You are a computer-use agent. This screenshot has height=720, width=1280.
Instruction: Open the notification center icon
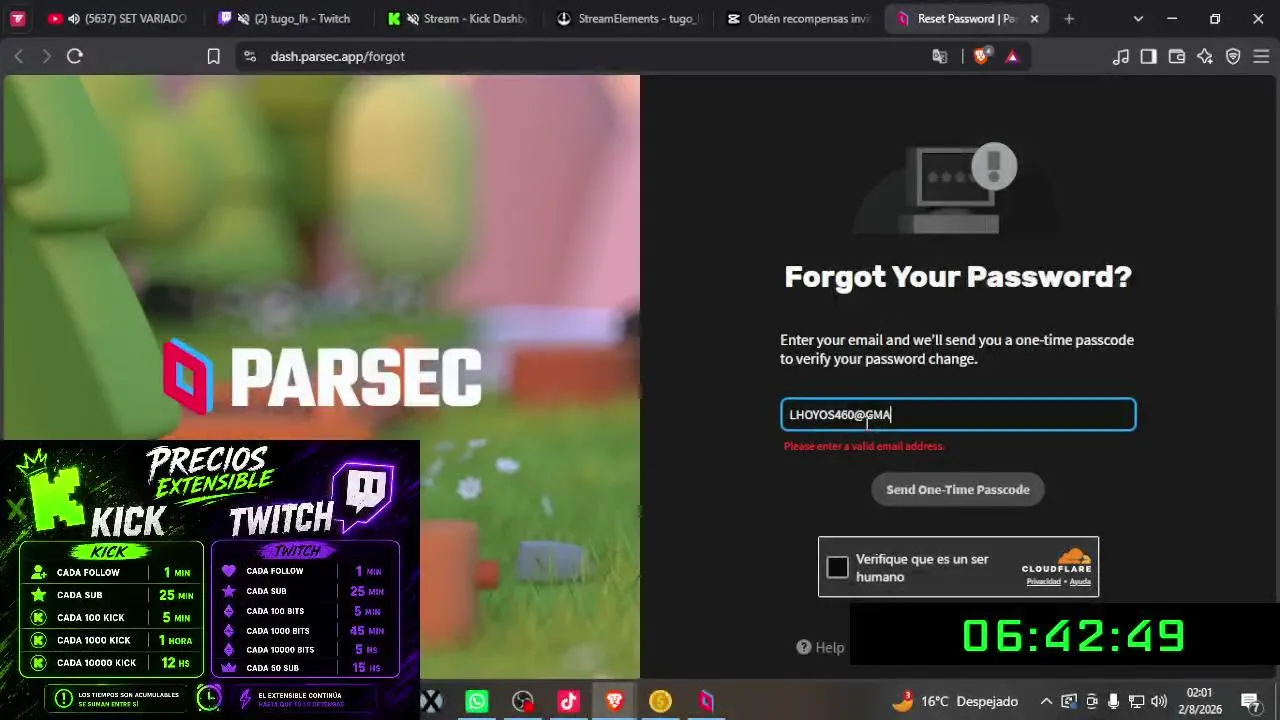click(1250, 701)
